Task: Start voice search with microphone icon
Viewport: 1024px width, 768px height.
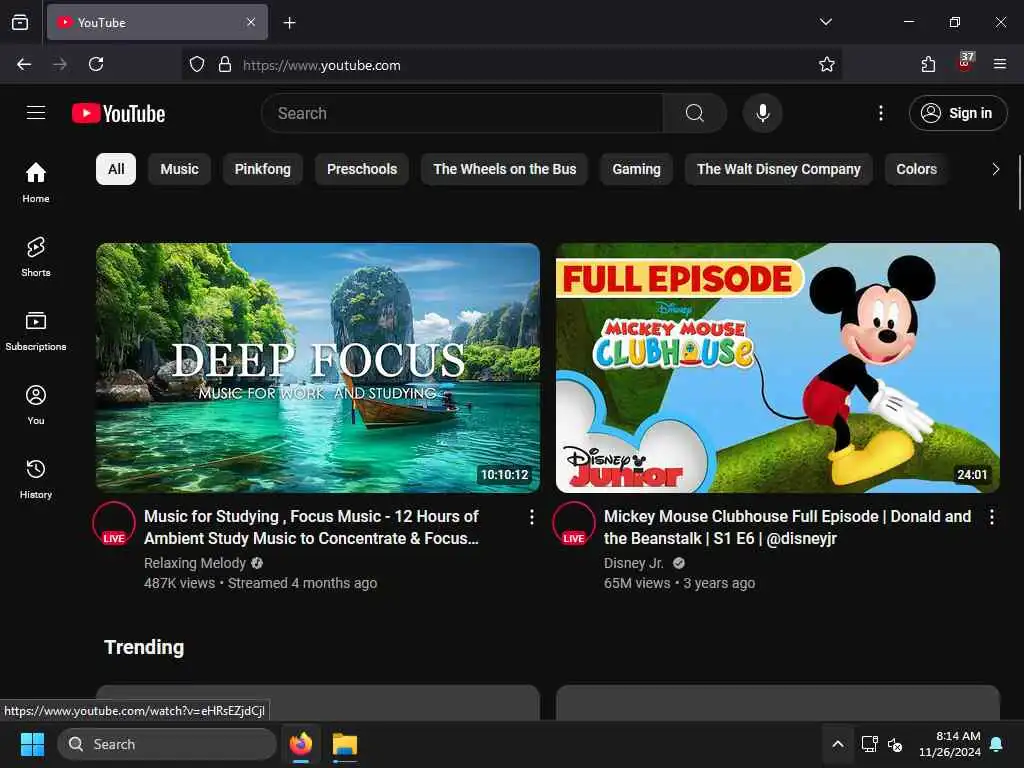Action: (762, 113)
